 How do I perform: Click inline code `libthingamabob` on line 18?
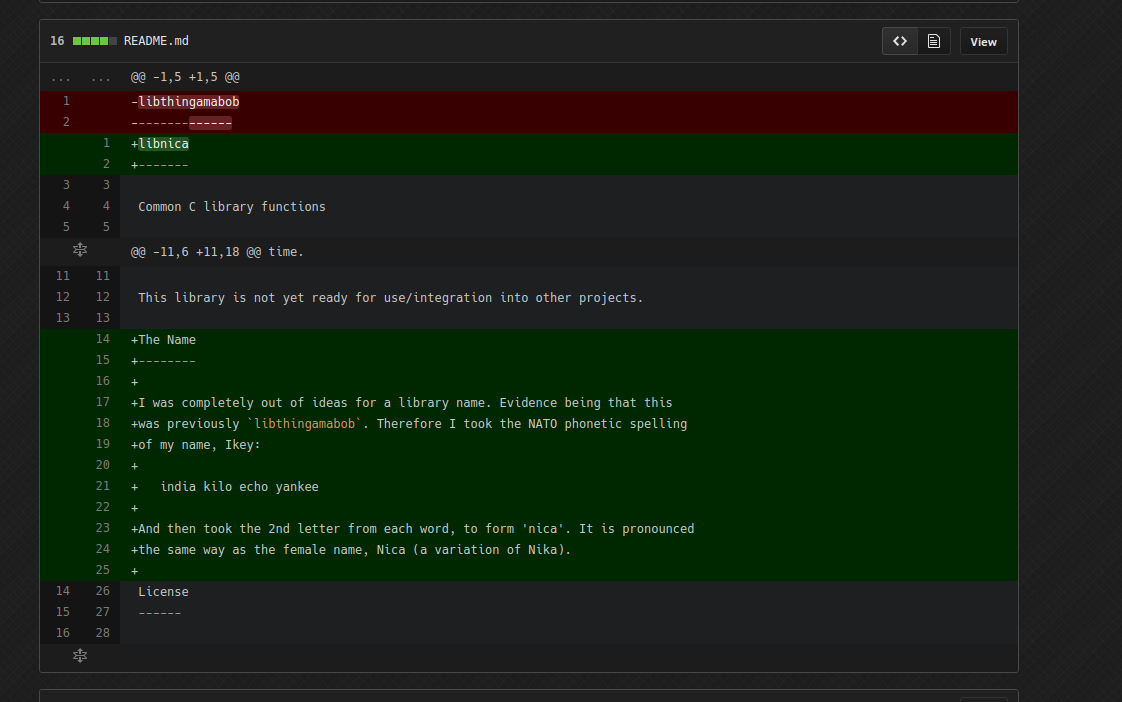pyautogui.click(x=304, y=424)
